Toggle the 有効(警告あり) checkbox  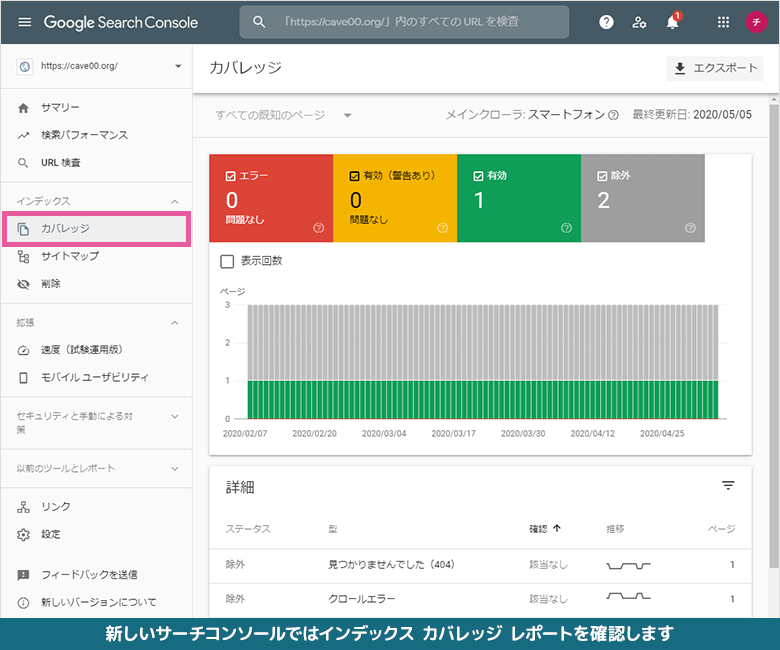(354, 176)
